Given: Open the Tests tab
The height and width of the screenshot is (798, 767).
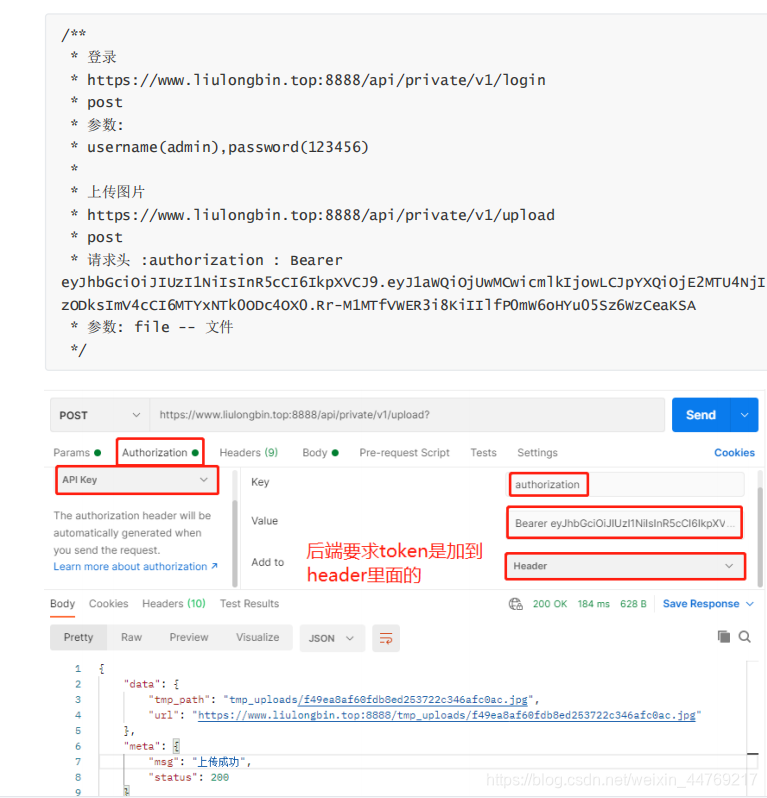Looking at the screenshot, I should point(483,452).
